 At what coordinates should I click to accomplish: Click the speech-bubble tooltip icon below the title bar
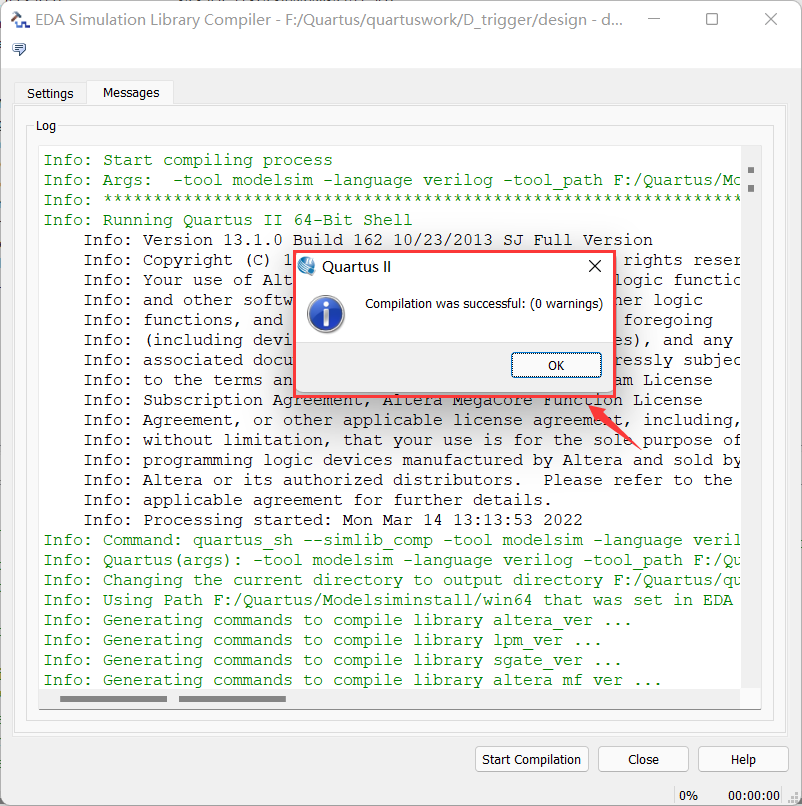tap(19, 49)
